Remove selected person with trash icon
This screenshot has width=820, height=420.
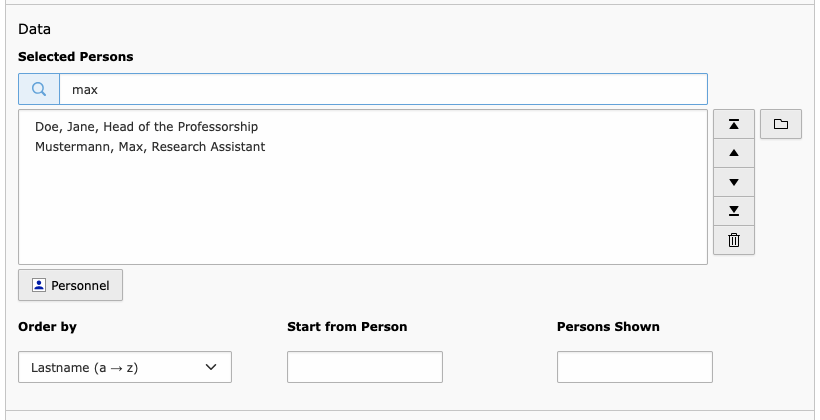click(734, 240)
